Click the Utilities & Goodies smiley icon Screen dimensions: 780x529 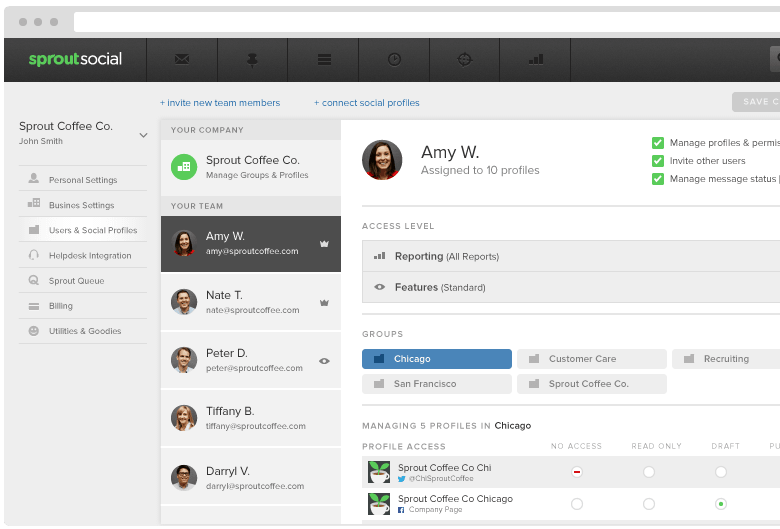point(34,331)
